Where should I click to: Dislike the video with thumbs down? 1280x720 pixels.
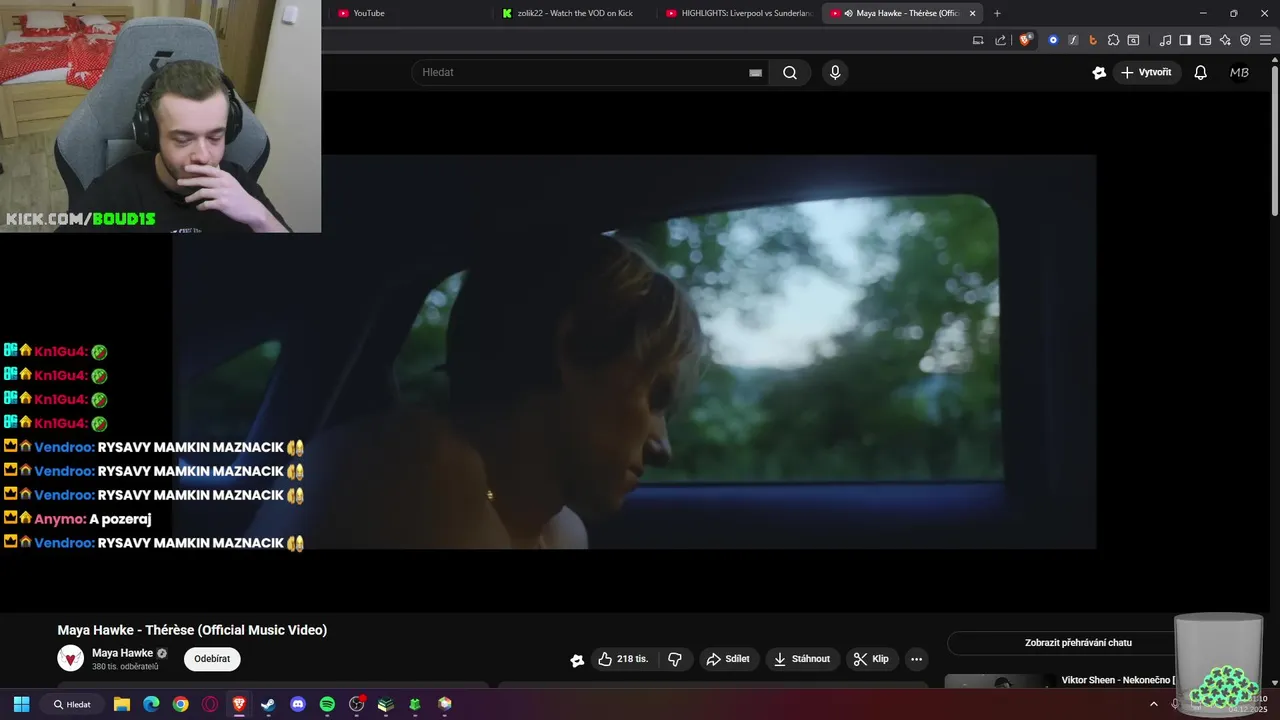(x=675, y=659)
